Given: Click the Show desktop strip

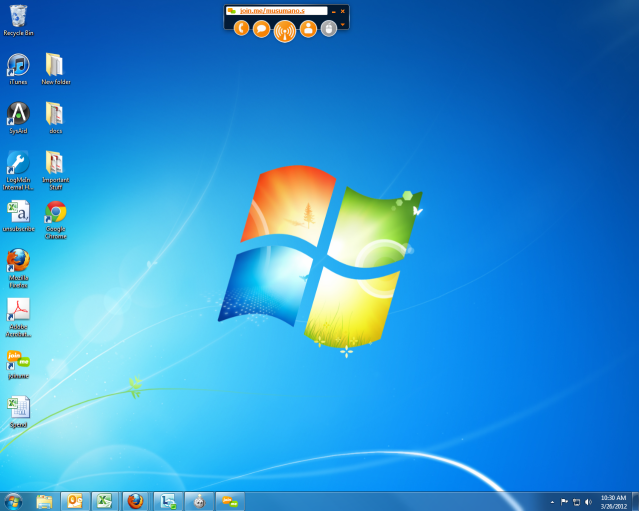Looking at the screenshot, I should [x=635, y=502].
